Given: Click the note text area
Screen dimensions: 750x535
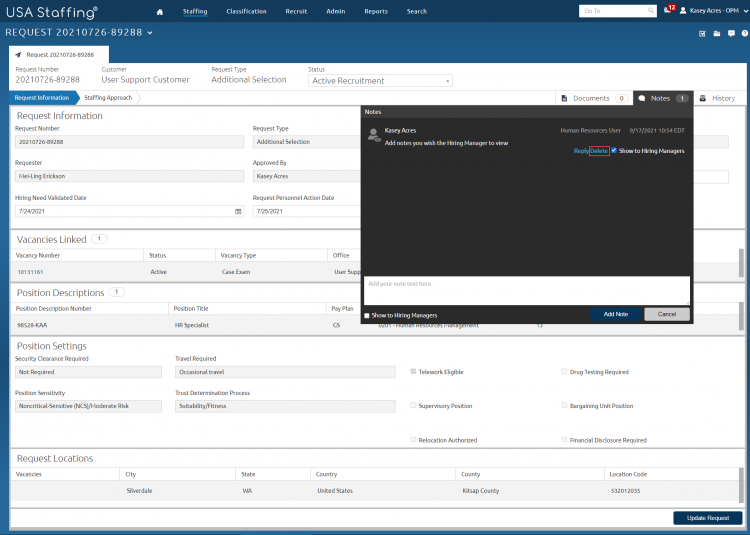Looking at the screenshot, I should pos(527,290).
